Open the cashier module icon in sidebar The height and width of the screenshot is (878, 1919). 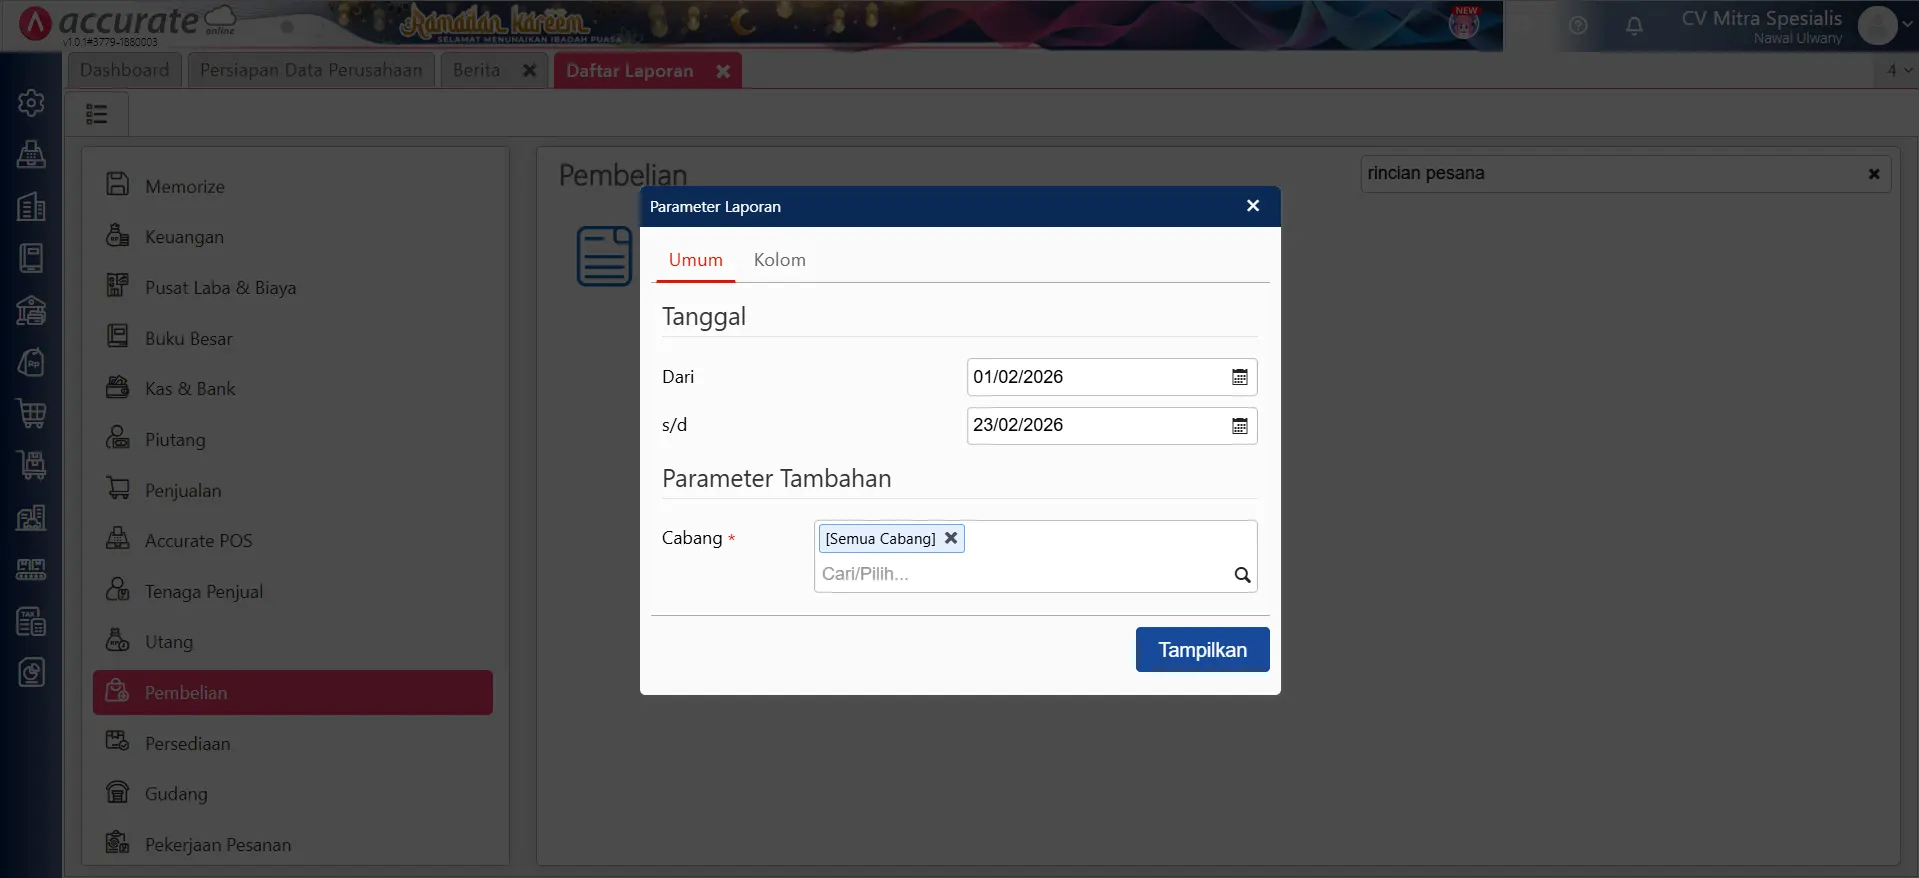pos(31,154)
